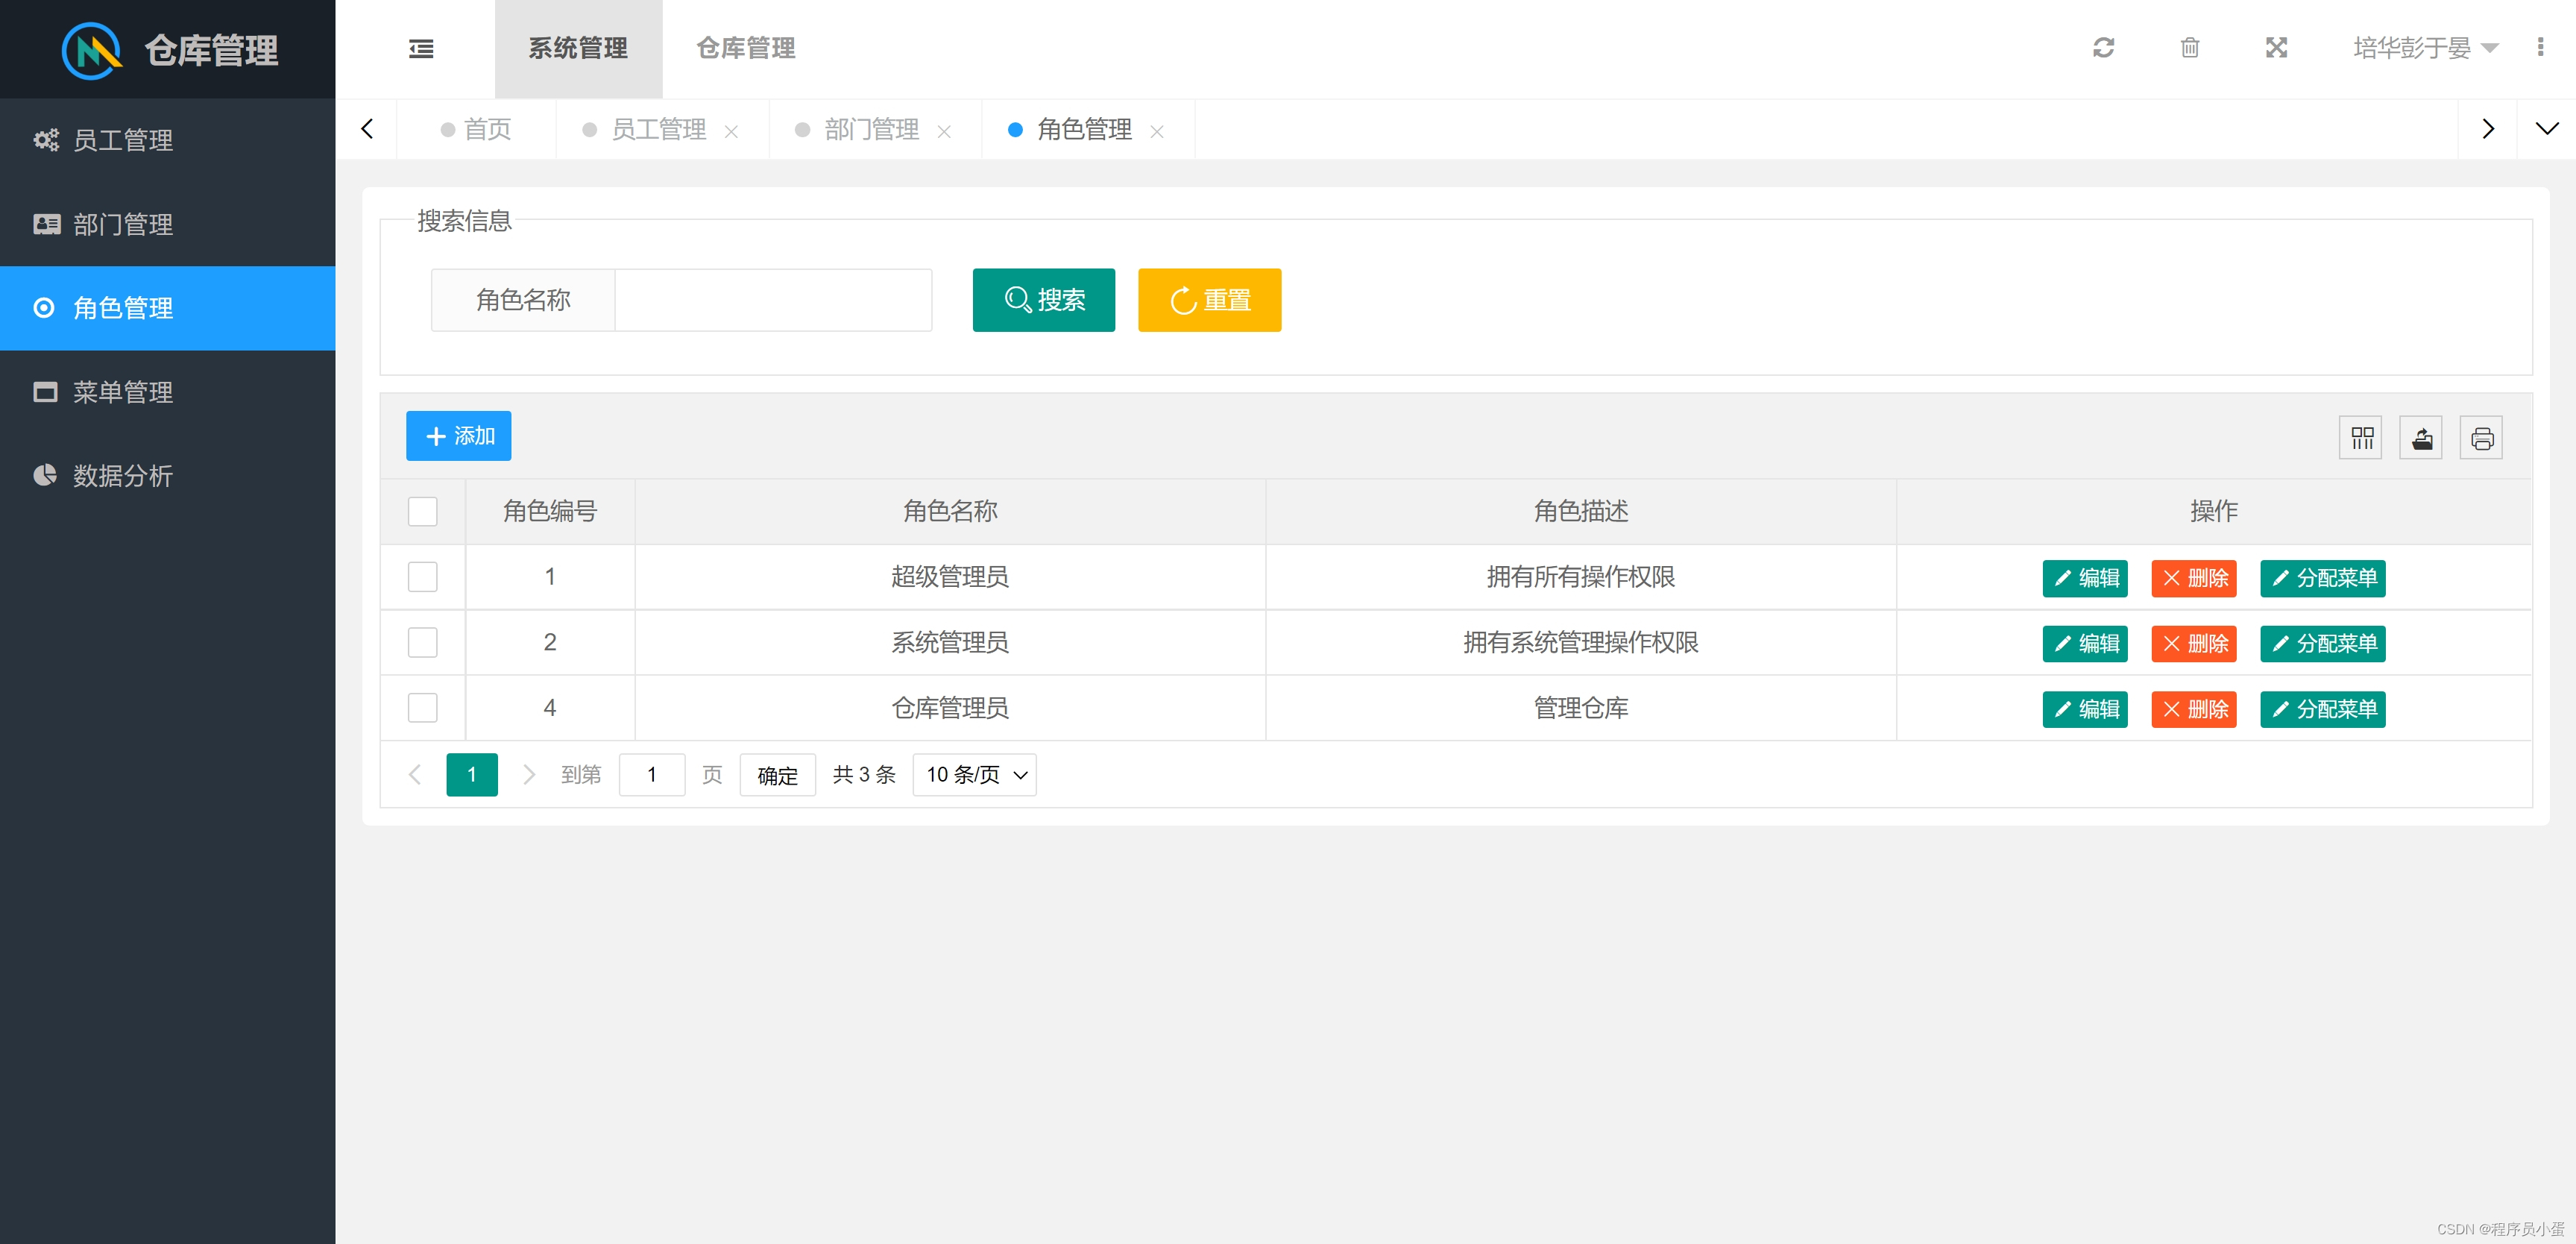Image resolution: width=2576 pixels, height=1244 pixels.
Task: Open the vertical dots menu at top right
Action: pyautogui.click(x=2541, y=48)
